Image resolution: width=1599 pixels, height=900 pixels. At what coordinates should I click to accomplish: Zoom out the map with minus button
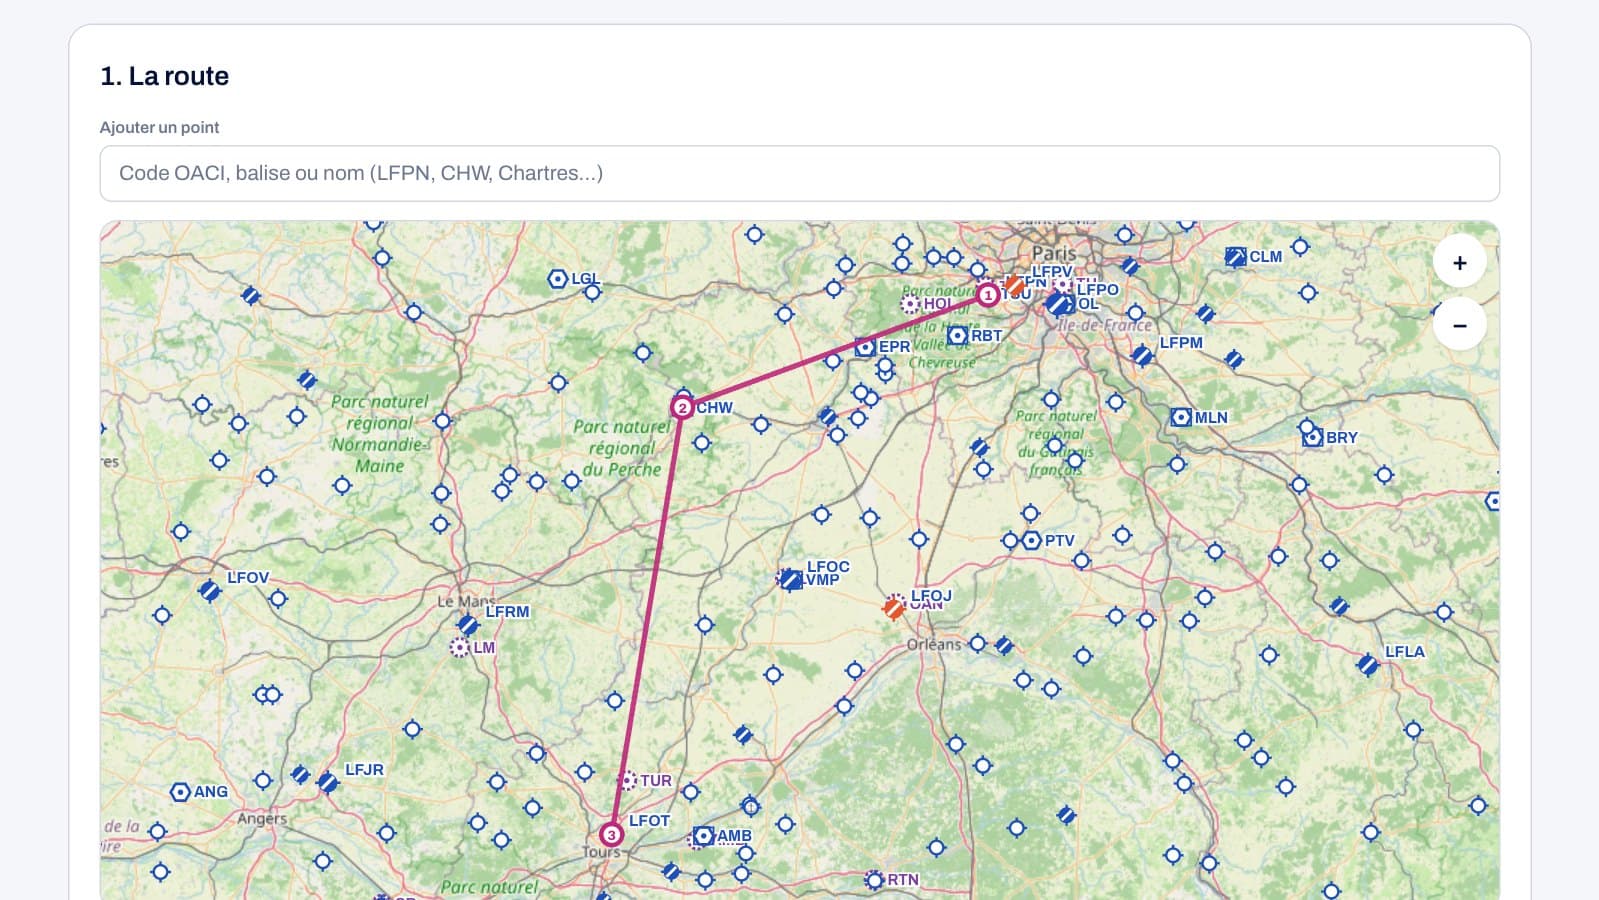(x=1459, y=325)
